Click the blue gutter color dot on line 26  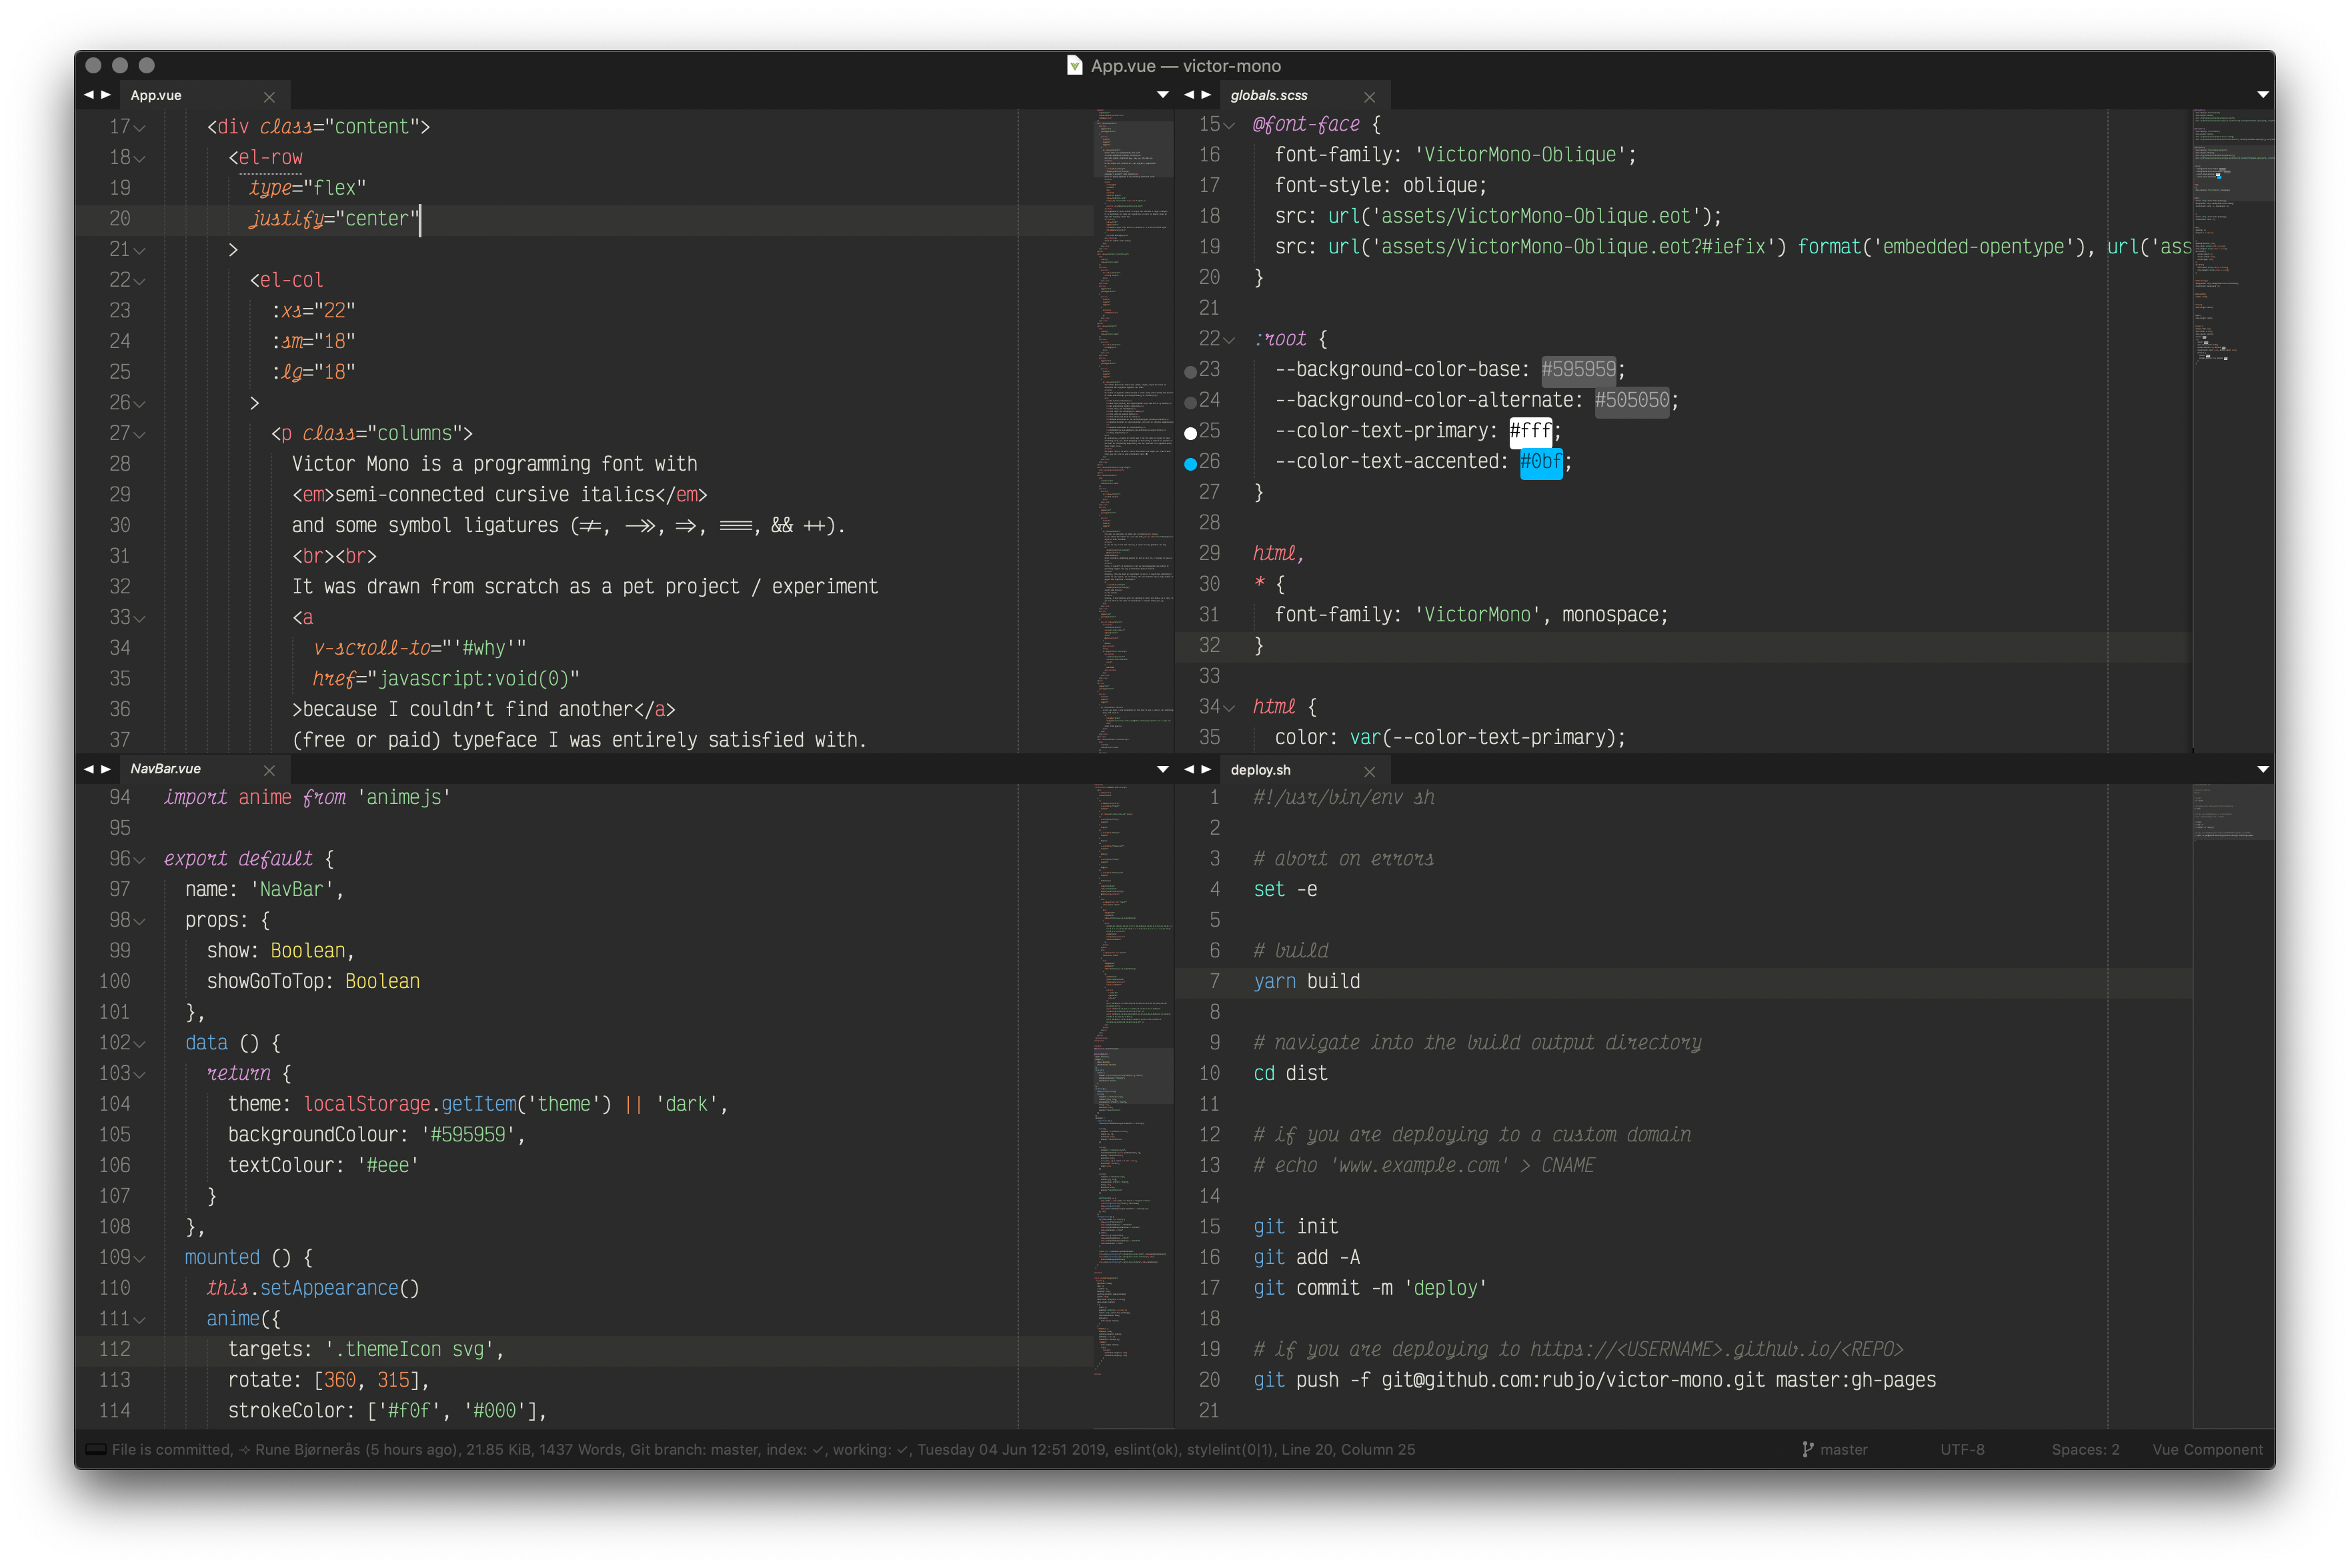tap(1190, 464)
